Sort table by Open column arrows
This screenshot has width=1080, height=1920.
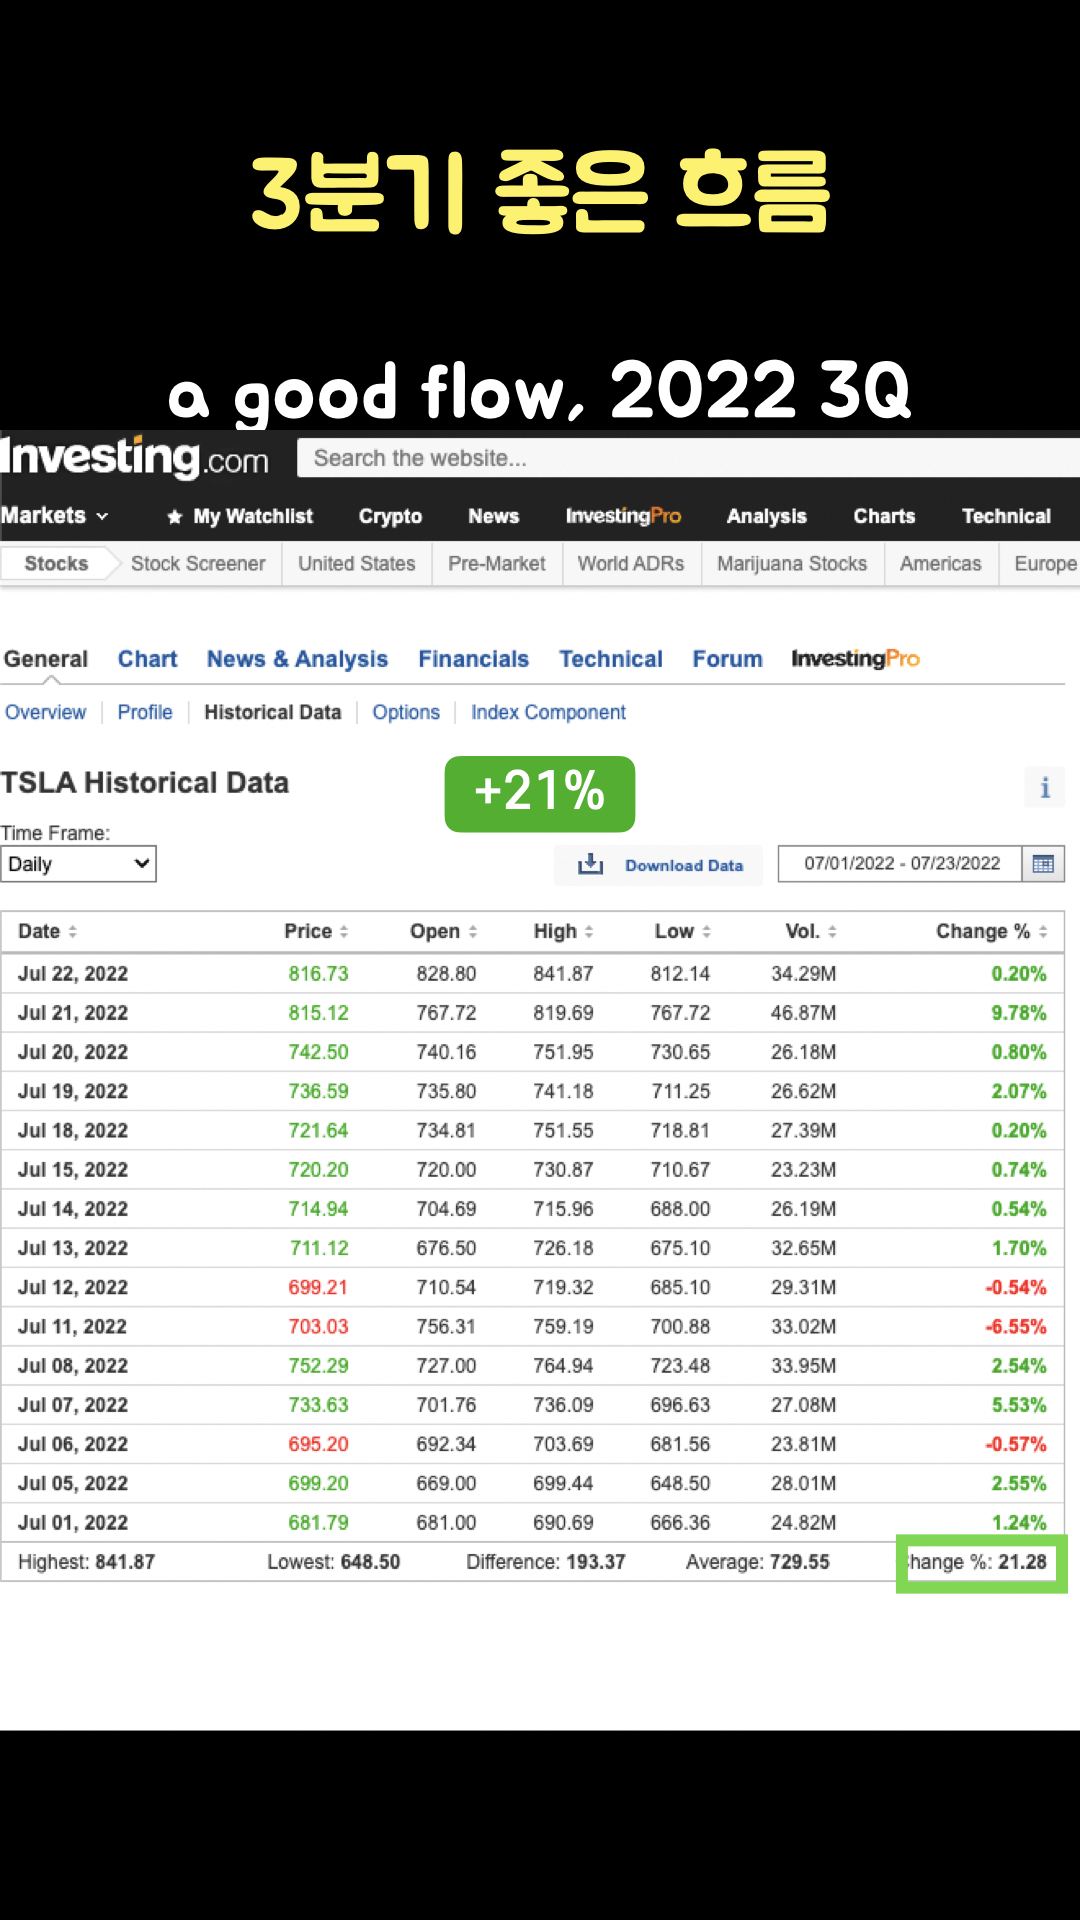473,932
